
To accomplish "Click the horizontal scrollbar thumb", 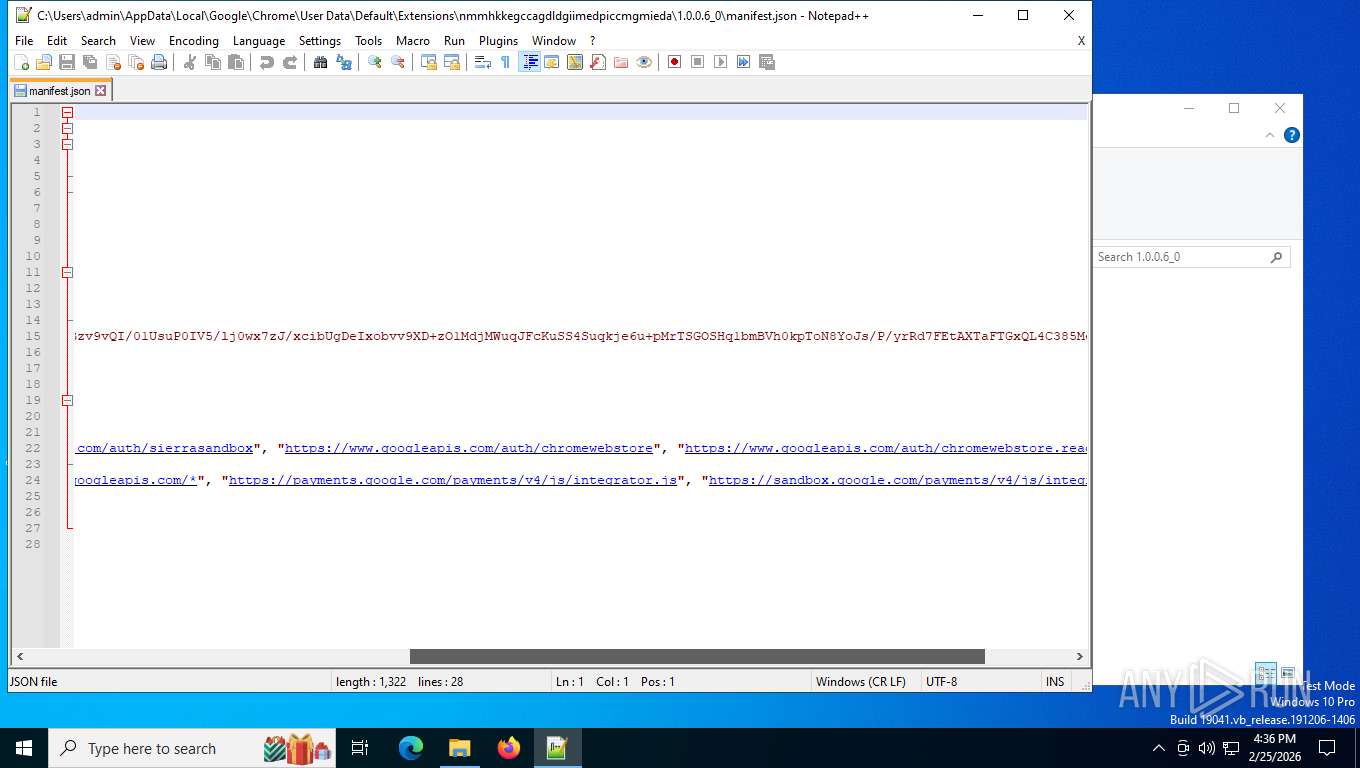I will [697, 657].
